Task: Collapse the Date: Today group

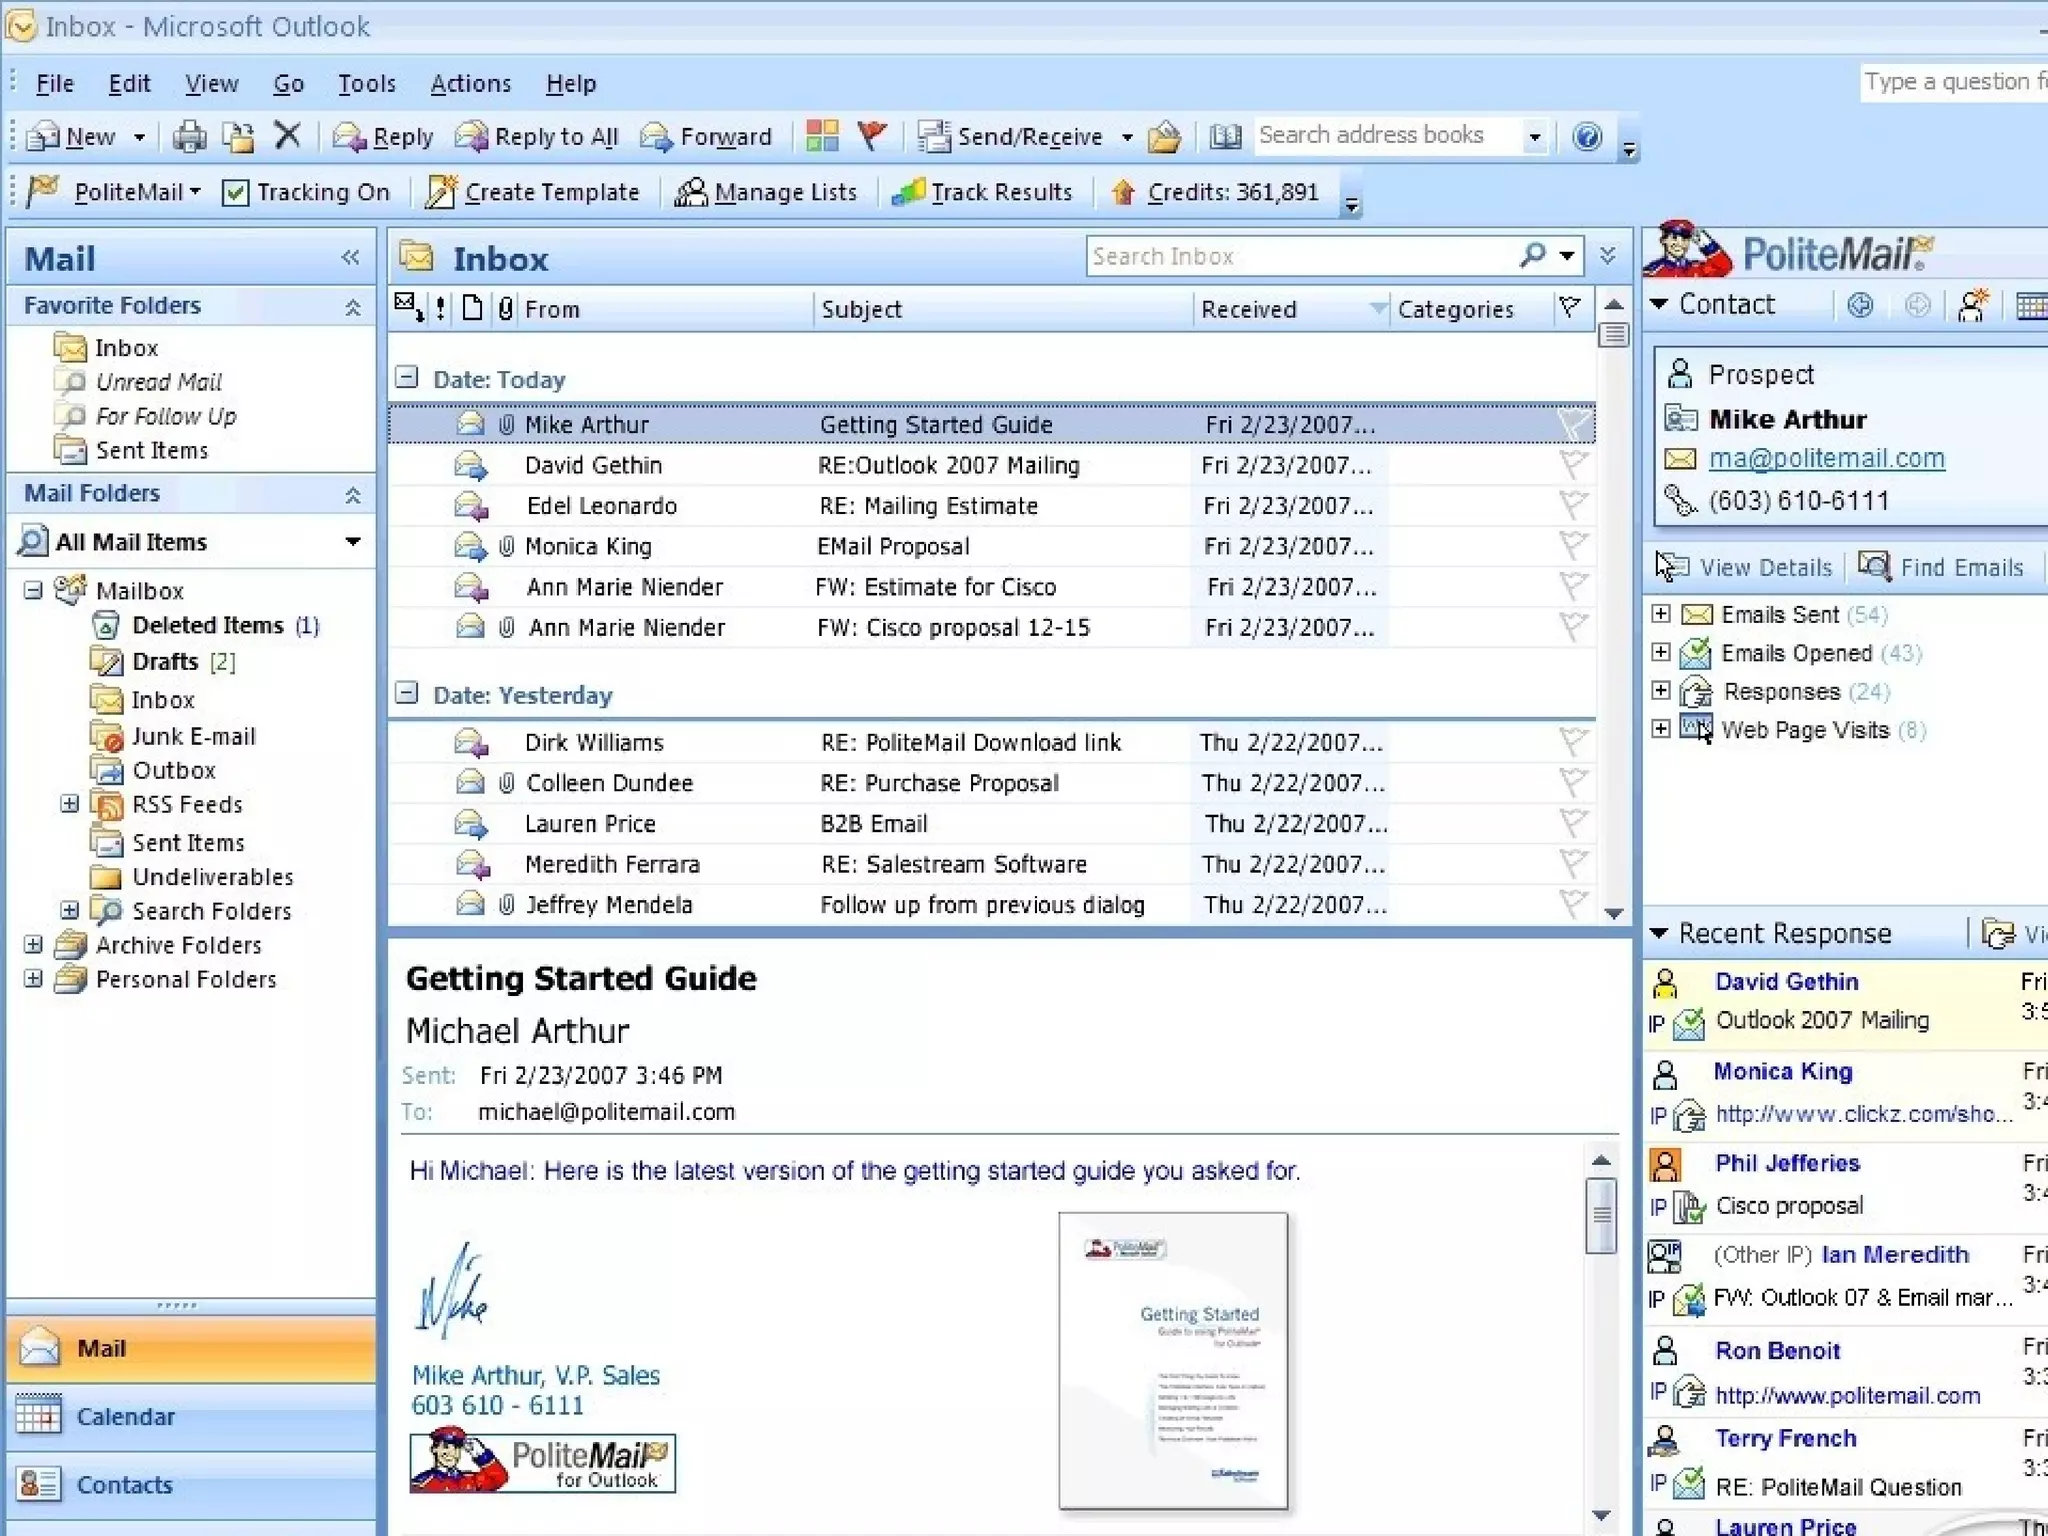Action: (407, 378)
